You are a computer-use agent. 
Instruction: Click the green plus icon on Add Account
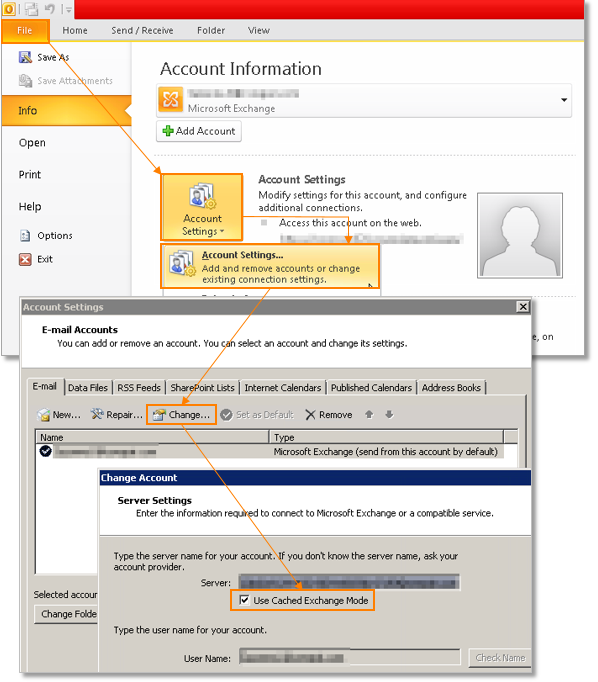click(x=168, y=131)
